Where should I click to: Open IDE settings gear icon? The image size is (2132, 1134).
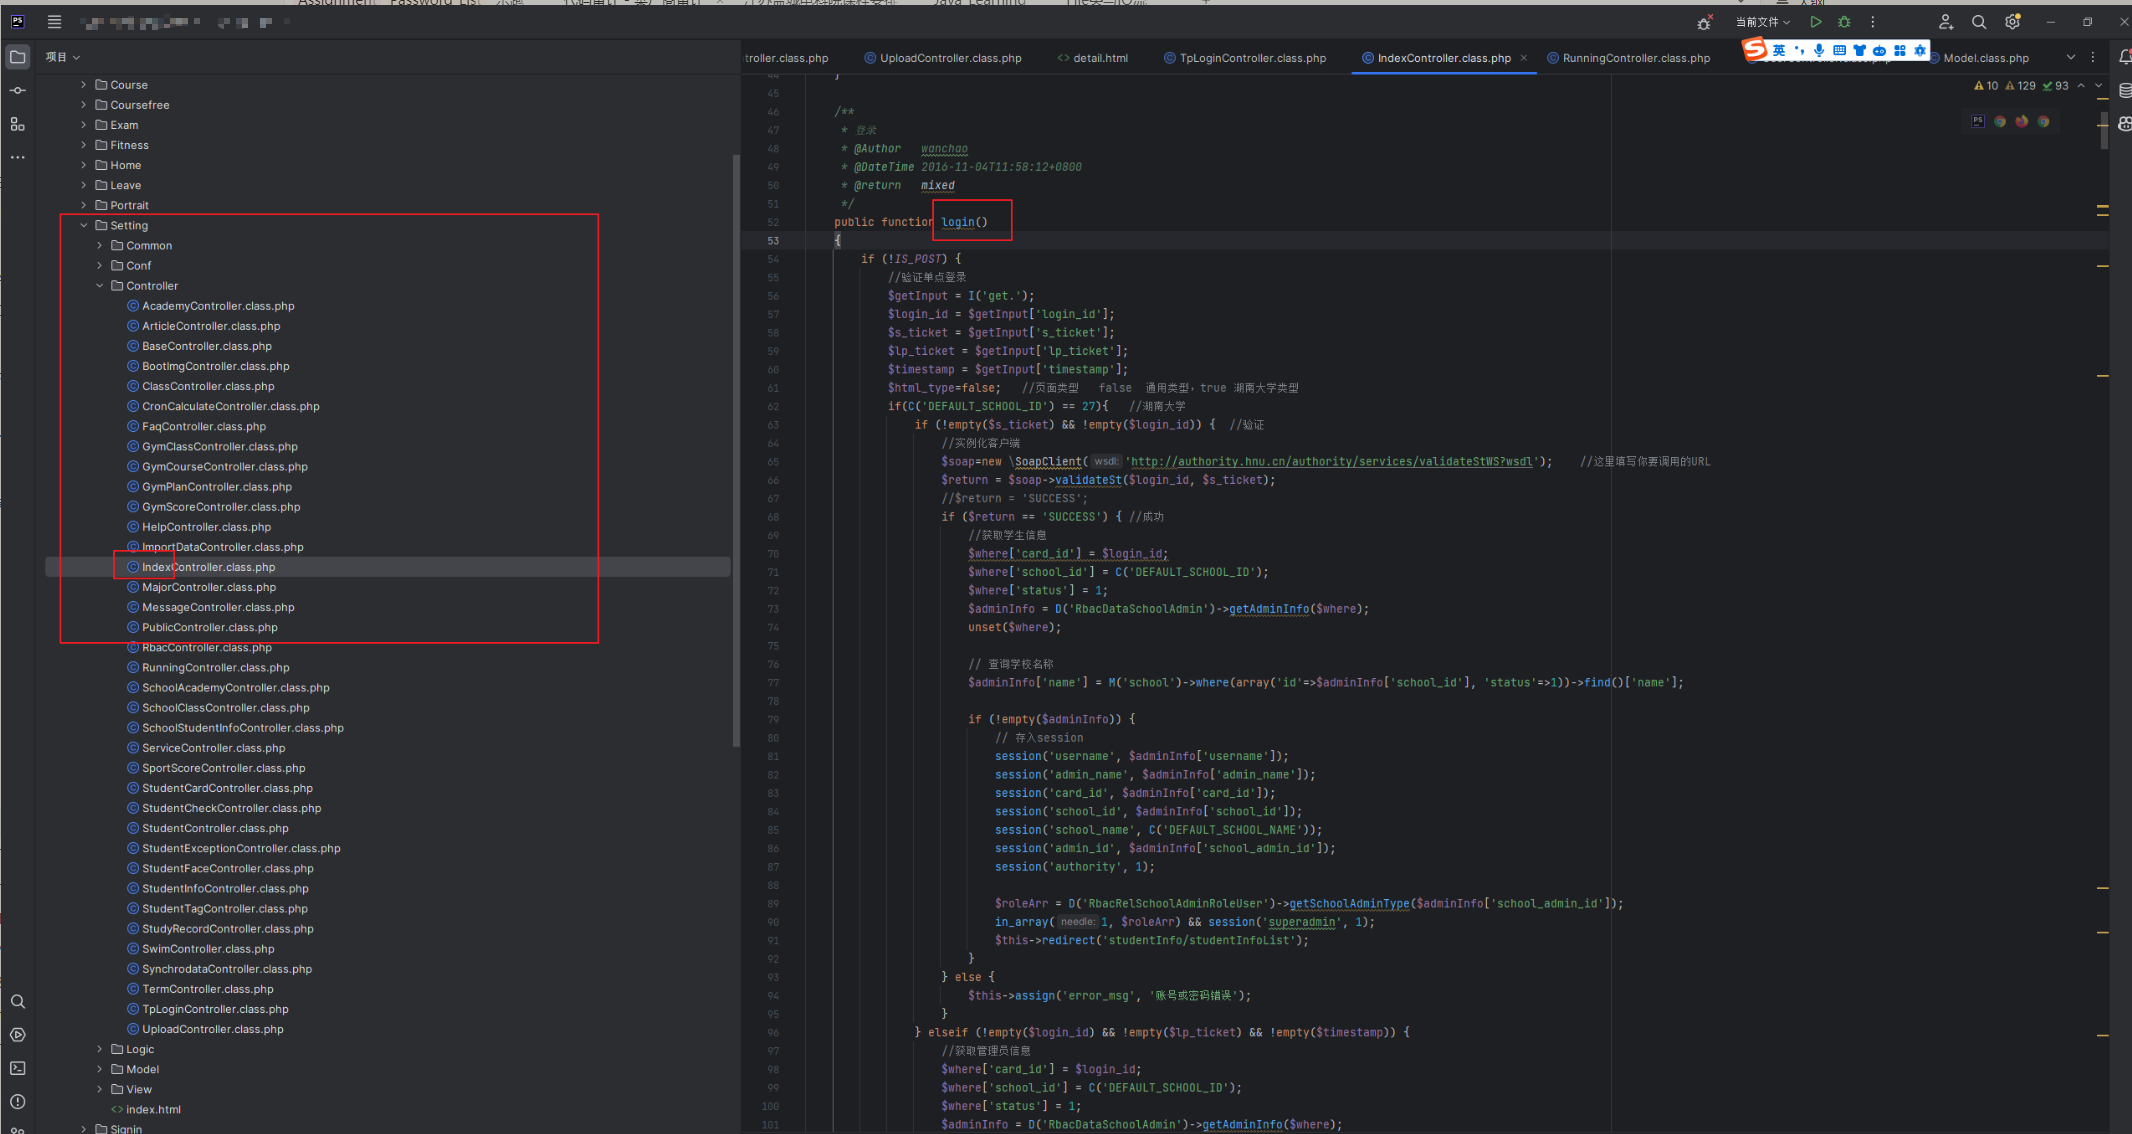tap(2013, 22)
